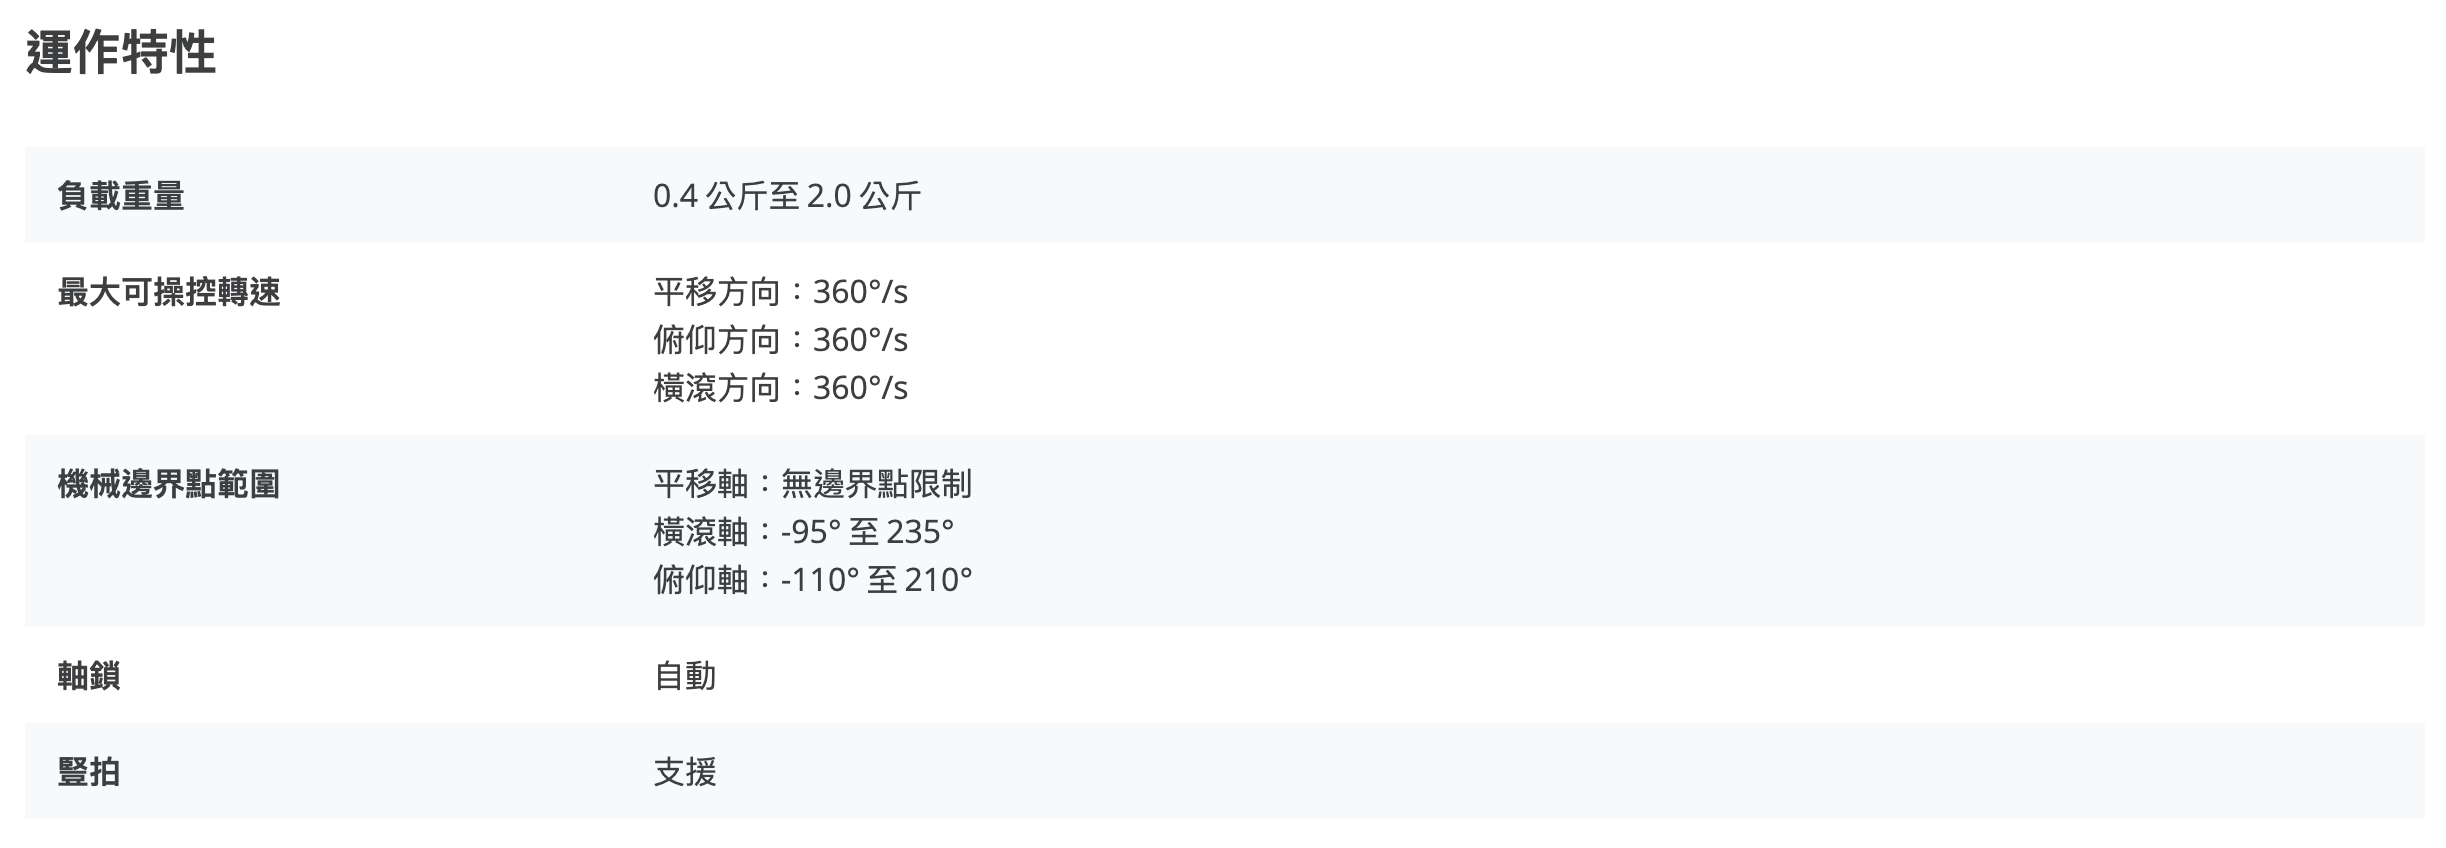Click the 0.4 公斤至 2.0 公斤 value
This screenshot has height=848, width=2446.
[786, 196]
